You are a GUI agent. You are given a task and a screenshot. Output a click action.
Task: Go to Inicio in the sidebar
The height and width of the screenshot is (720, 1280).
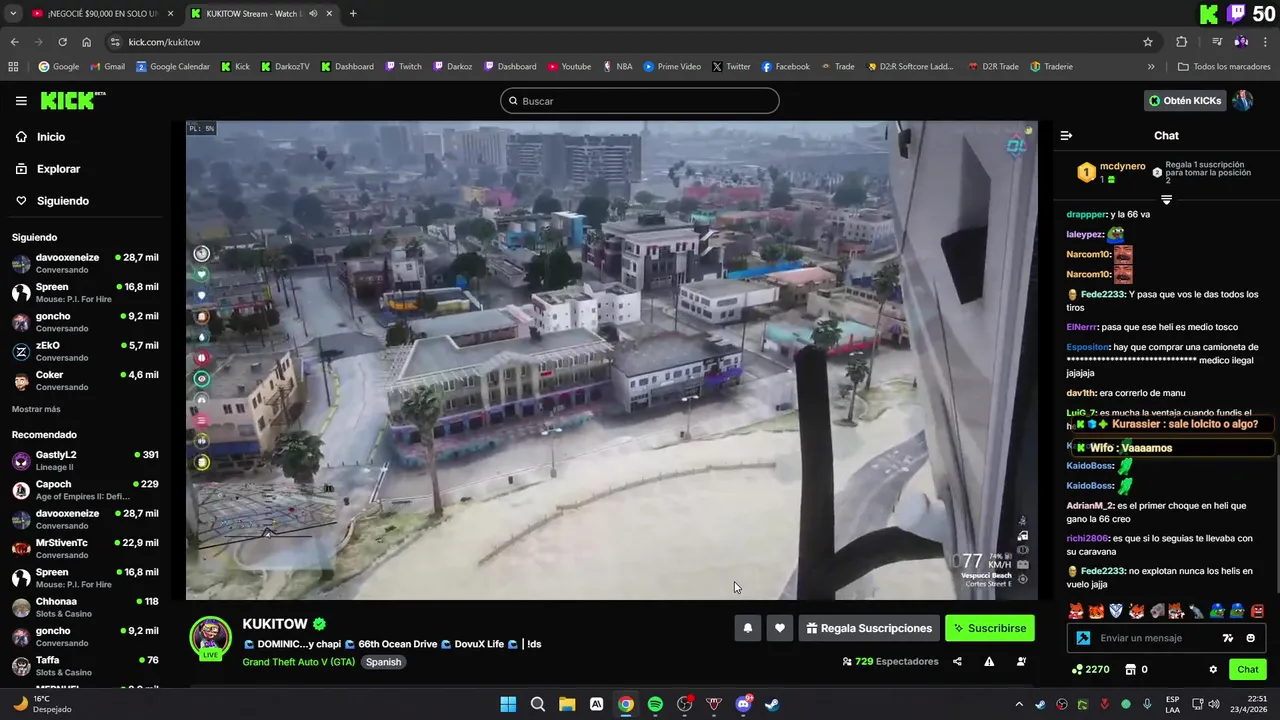coord(50,137)
